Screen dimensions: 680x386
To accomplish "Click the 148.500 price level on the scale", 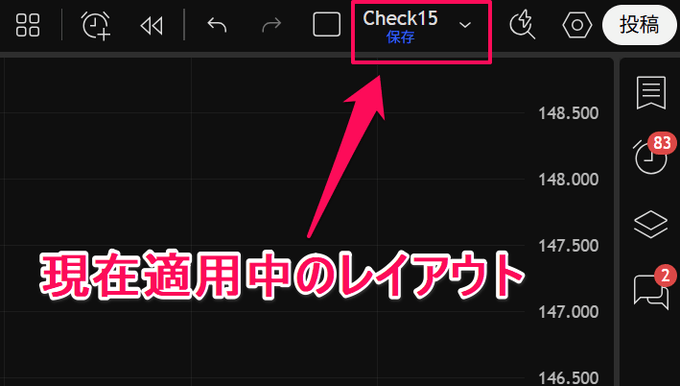I will click(x=568, y=113).
